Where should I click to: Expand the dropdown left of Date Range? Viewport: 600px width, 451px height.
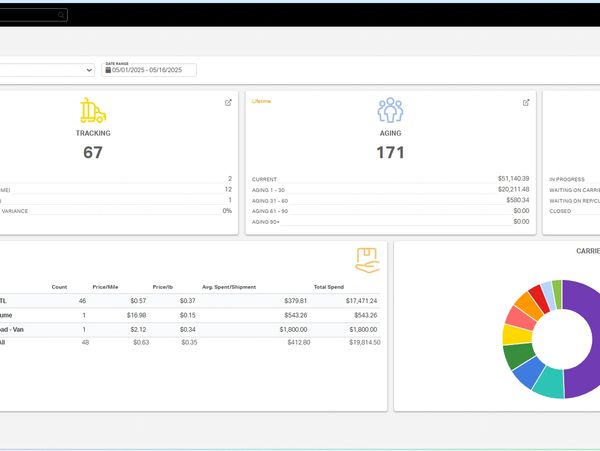[88, 70]
